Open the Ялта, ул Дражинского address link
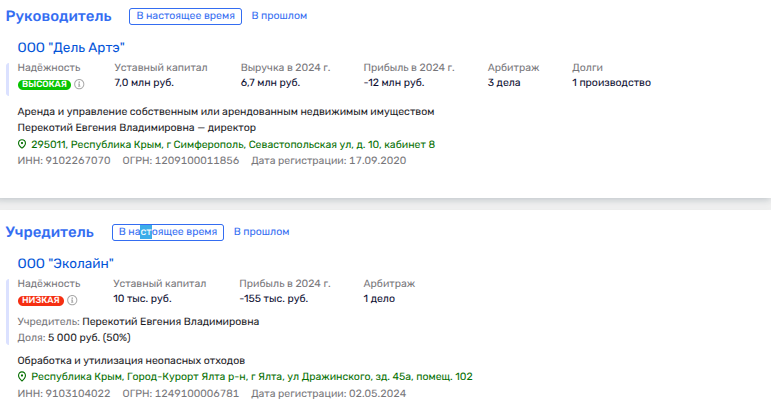Viewport: 771px width, 419px height. (251, 377)
